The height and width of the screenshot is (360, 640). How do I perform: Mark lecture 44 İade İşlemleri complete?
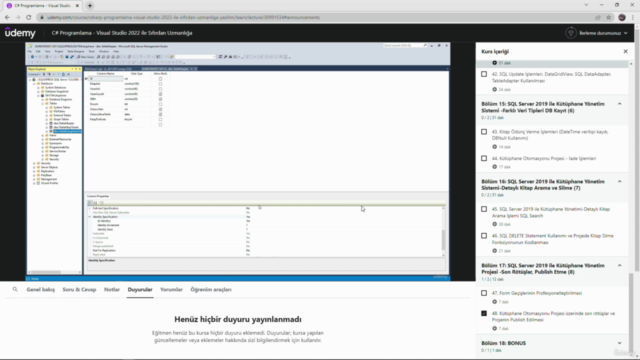[x=484, y=158]
